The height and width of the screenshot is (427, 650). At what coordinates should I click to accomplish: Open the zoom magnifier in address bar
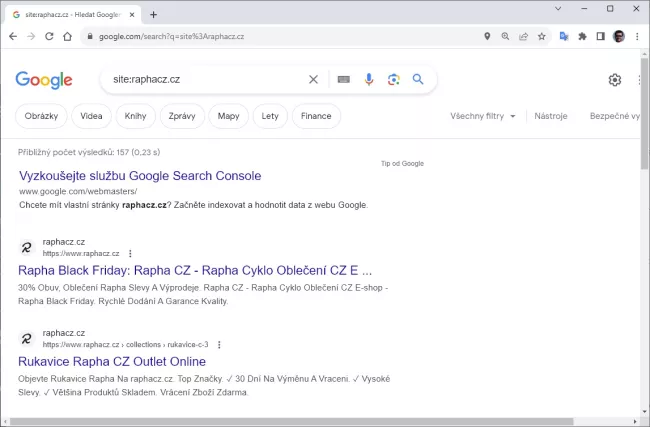tap(505, 36)
